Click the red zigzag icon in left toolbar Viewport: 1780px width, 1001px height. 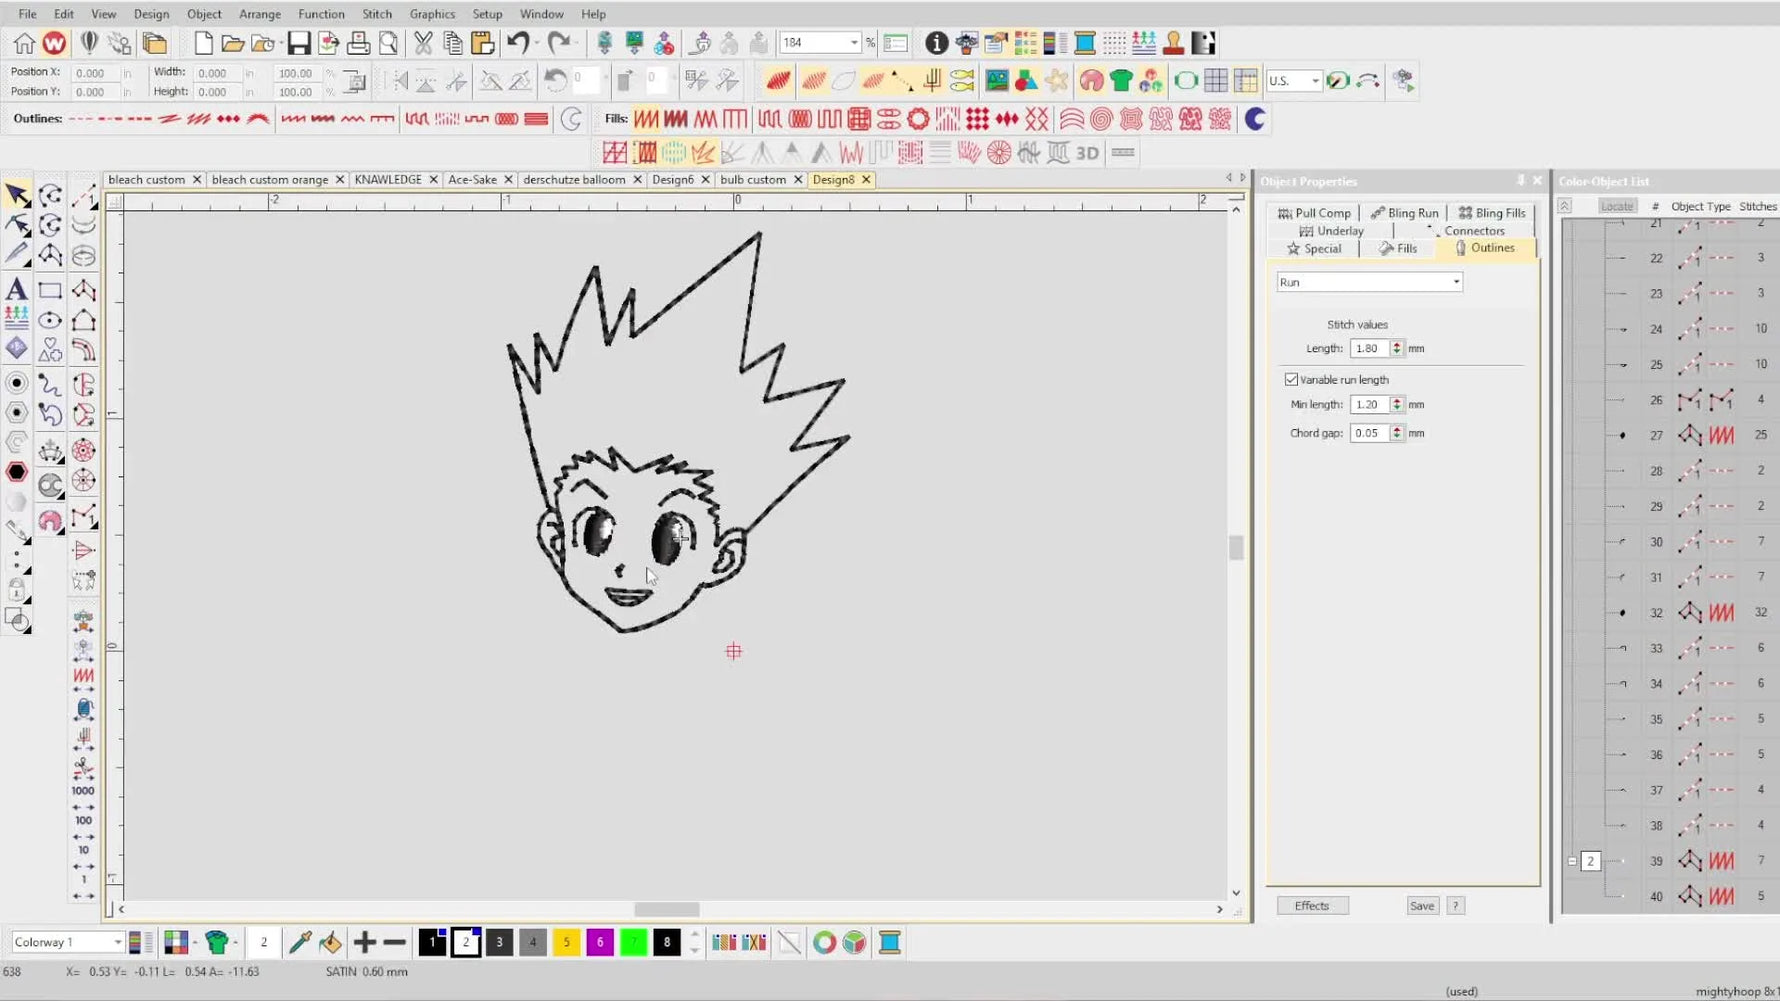coord(84,677)
